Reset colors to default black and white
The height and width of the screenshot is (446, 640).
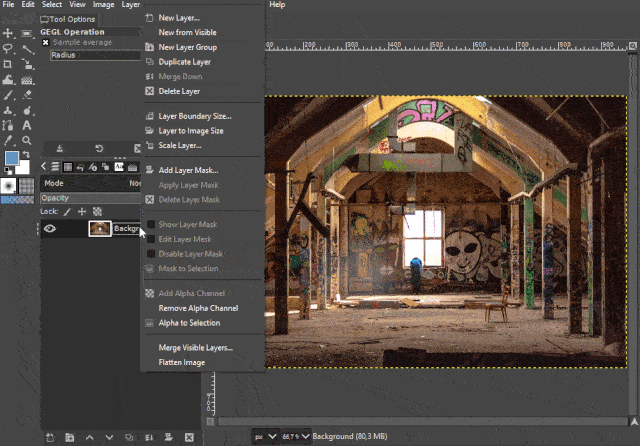8,171
